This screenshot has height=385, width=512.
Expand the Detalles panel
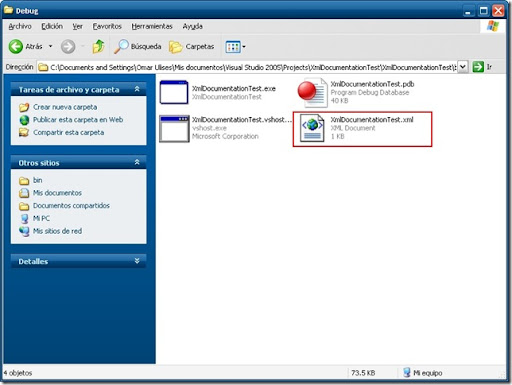[x=137, y=261]
